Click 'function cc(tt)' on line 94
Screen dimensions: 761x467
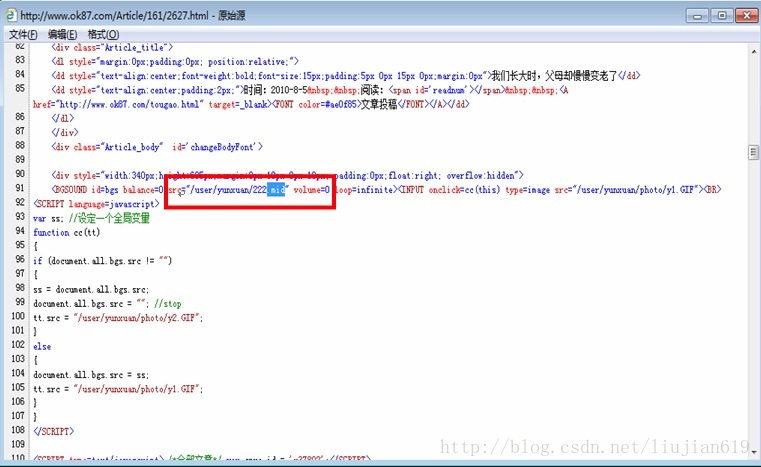pyautogui.click(x=66, y=233)
